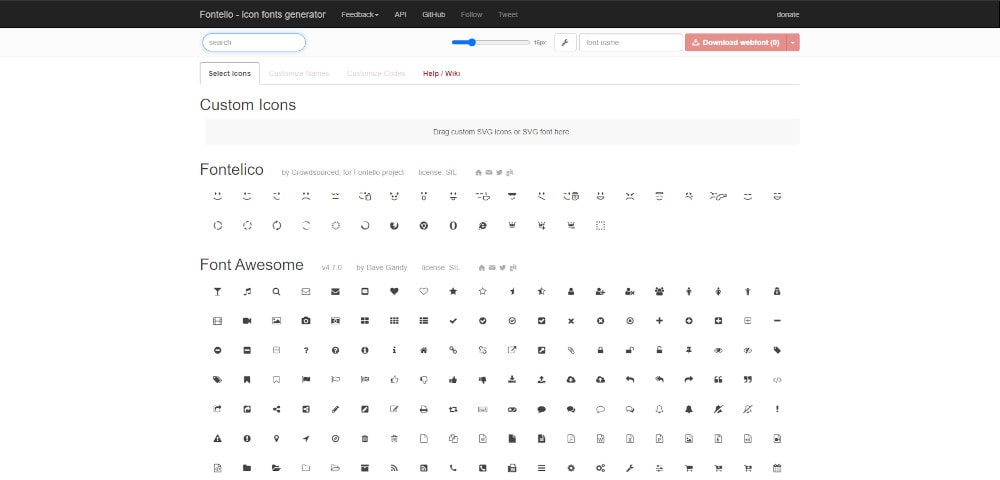Select the map location pin icon

276,439
